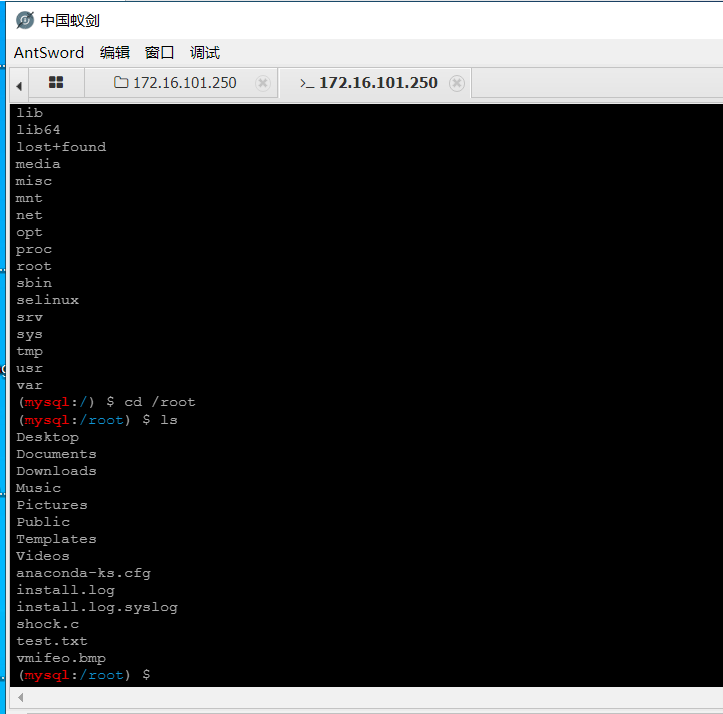Click 'Desktop' in terminal listing

point(47,437)
